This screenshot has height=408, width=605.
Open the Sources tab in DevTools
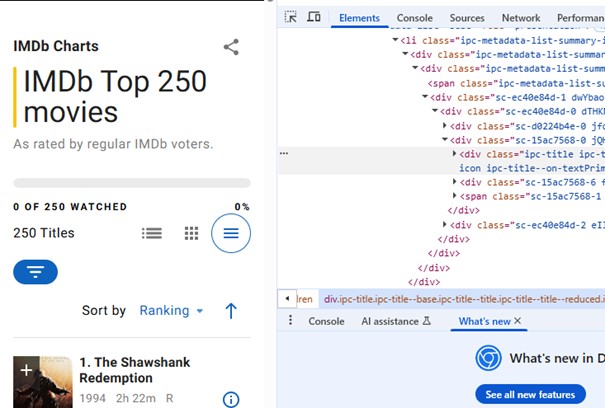coord(466,18)
